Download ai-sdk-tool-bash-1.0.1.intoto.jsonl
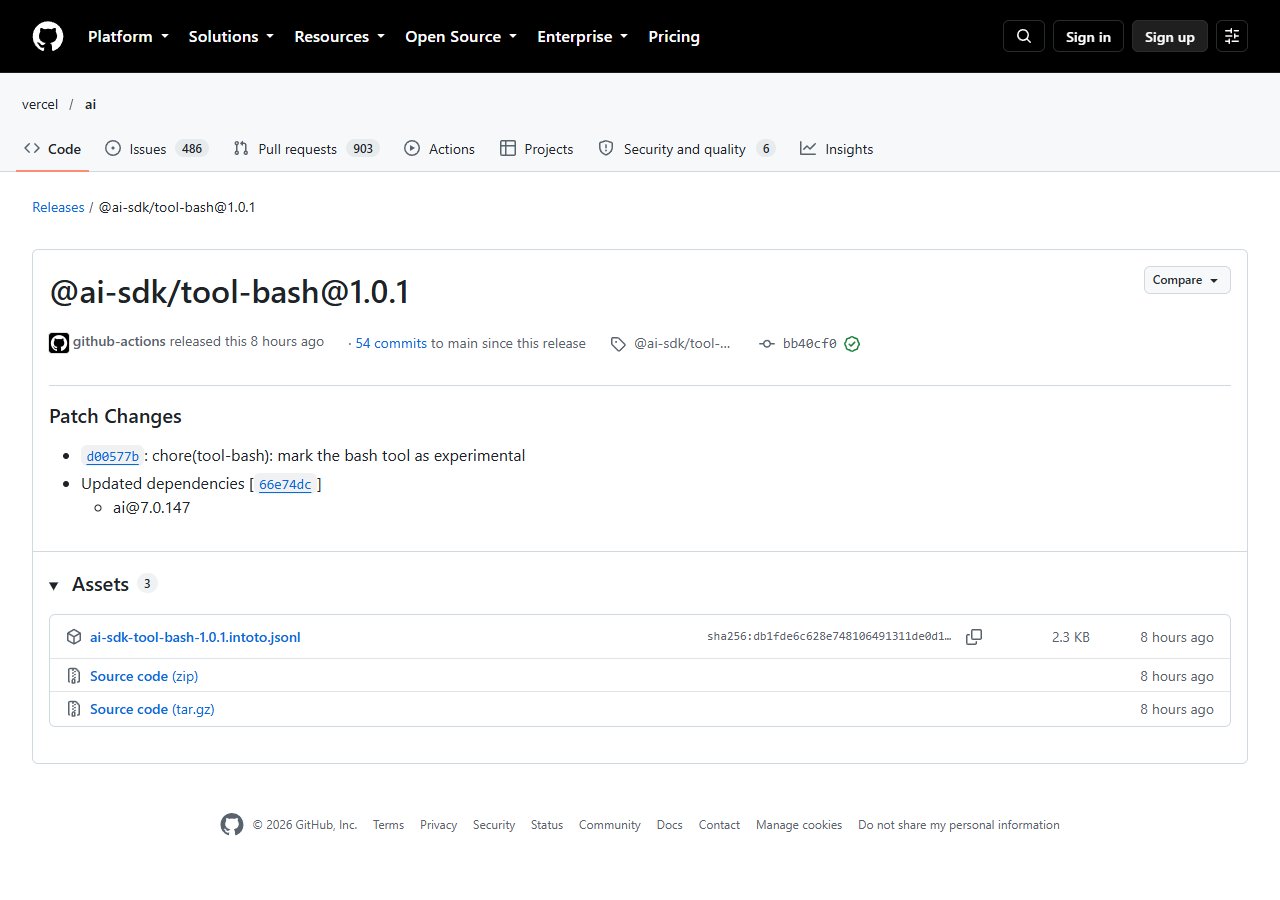The height and width of the screenshot is (900, 1280). 195,637
